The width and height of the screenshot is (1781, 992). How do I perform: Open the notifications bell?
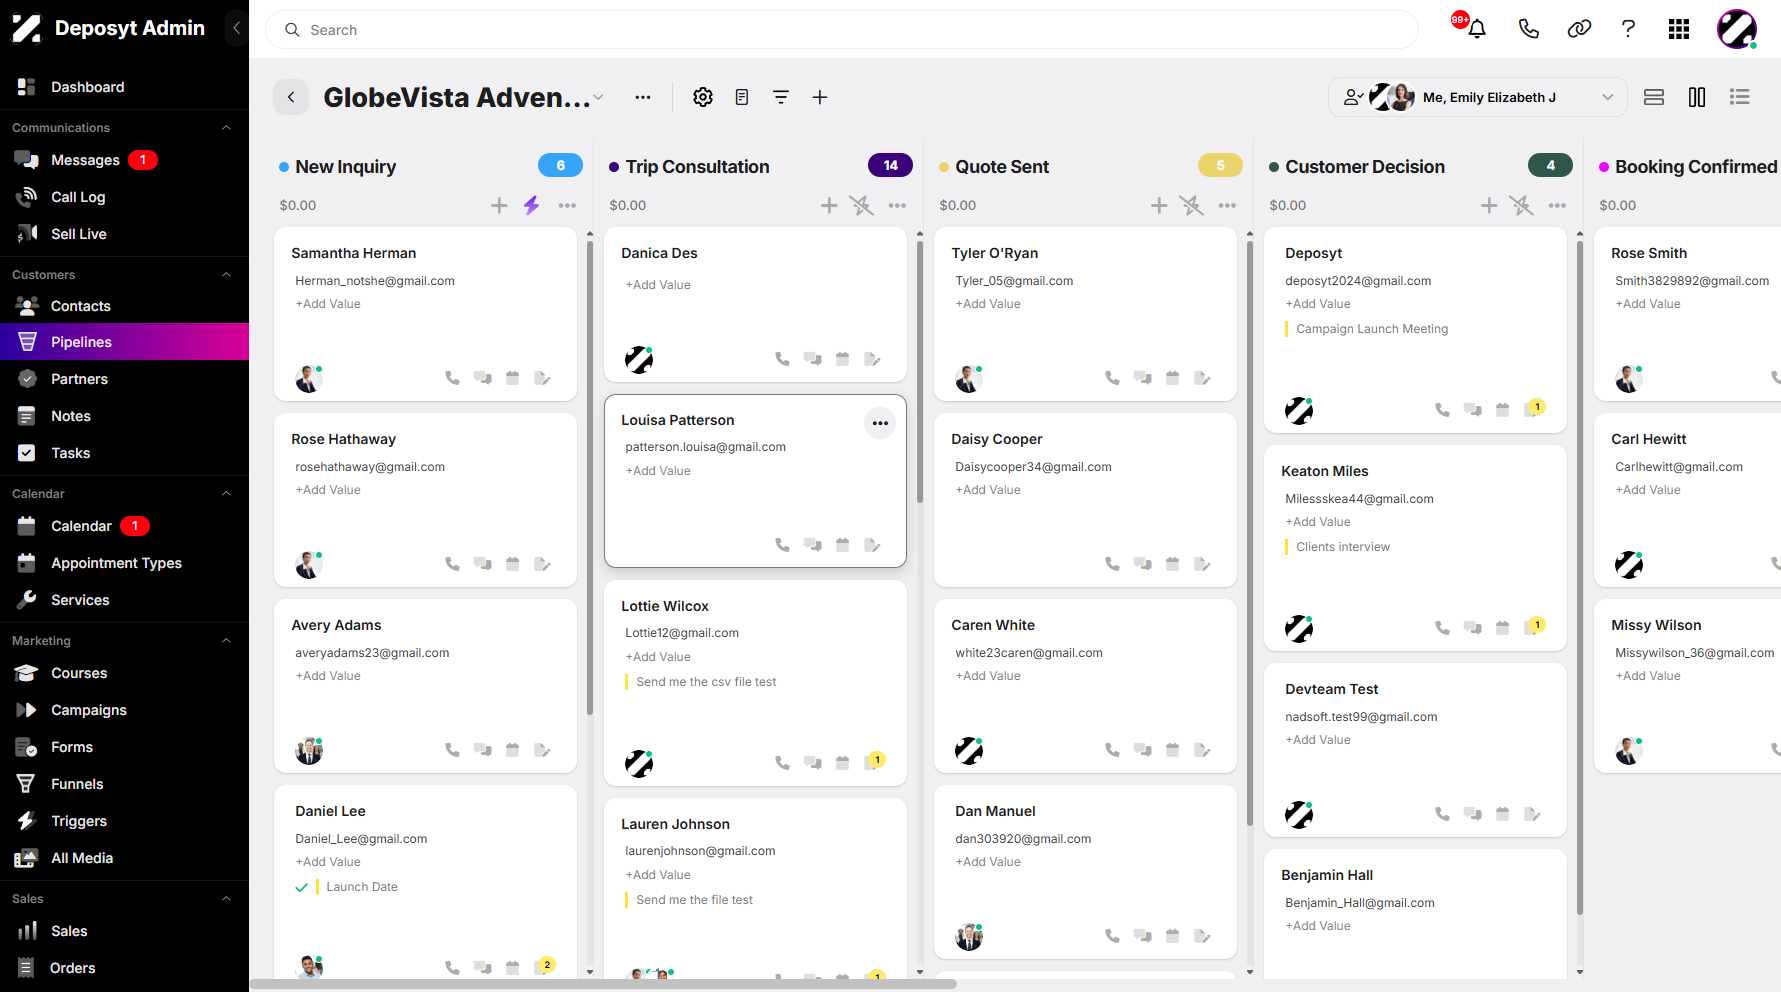coord(1476,29)
